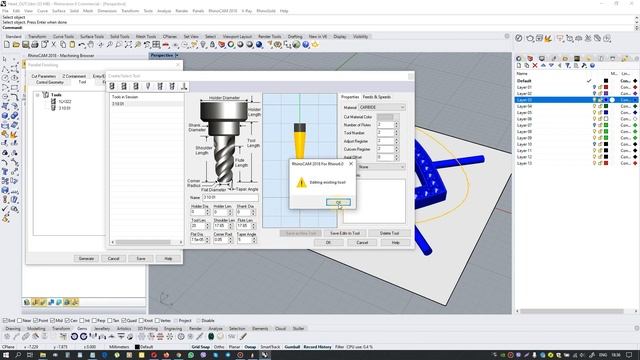Click the Save icon in Standard toolbar
640x360 pixels.
25,44
